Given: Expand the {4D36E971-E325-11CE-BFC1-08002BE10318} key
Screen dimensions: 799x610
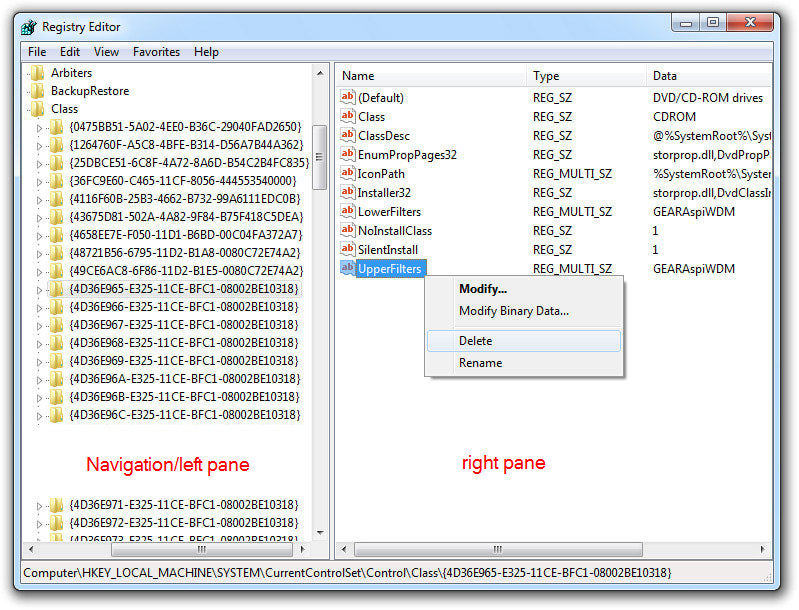Looking at the screenshot, I should (x=40, y=505).
